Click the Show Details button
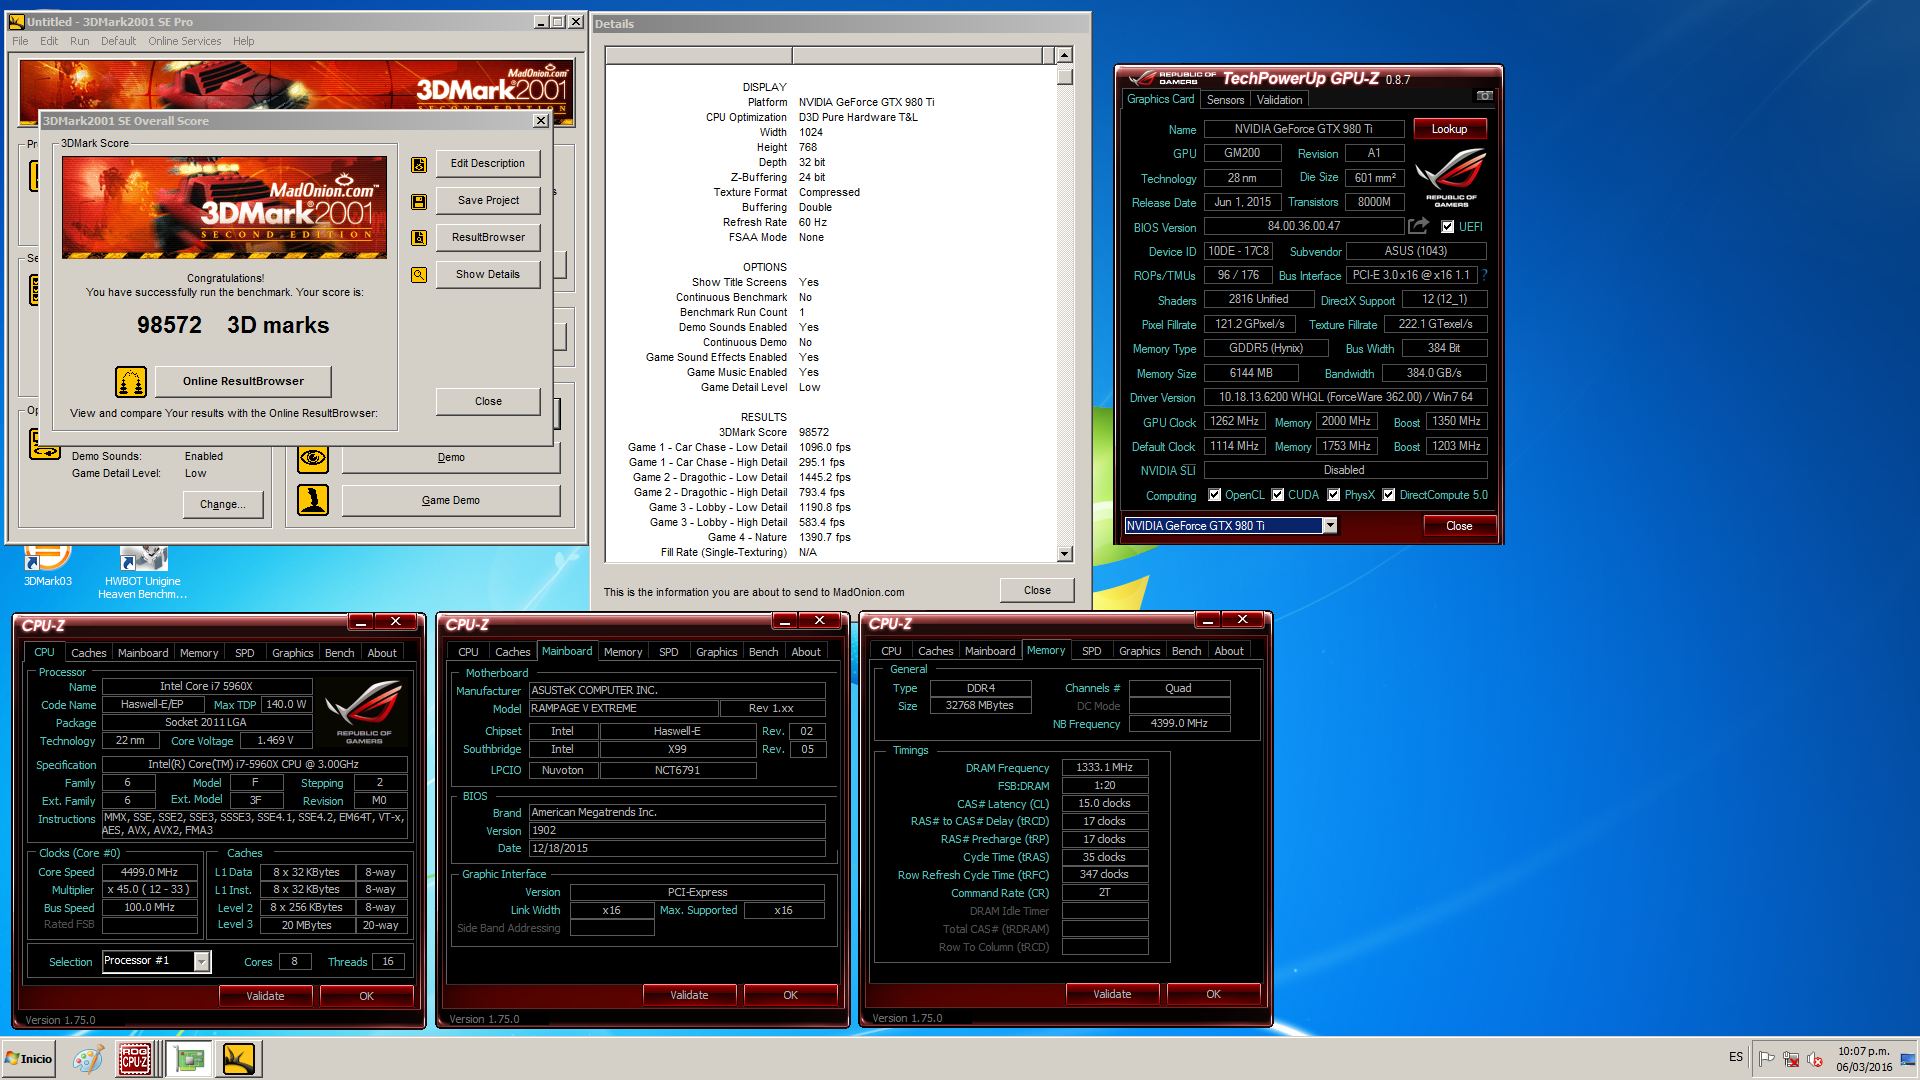 point(488,275)
